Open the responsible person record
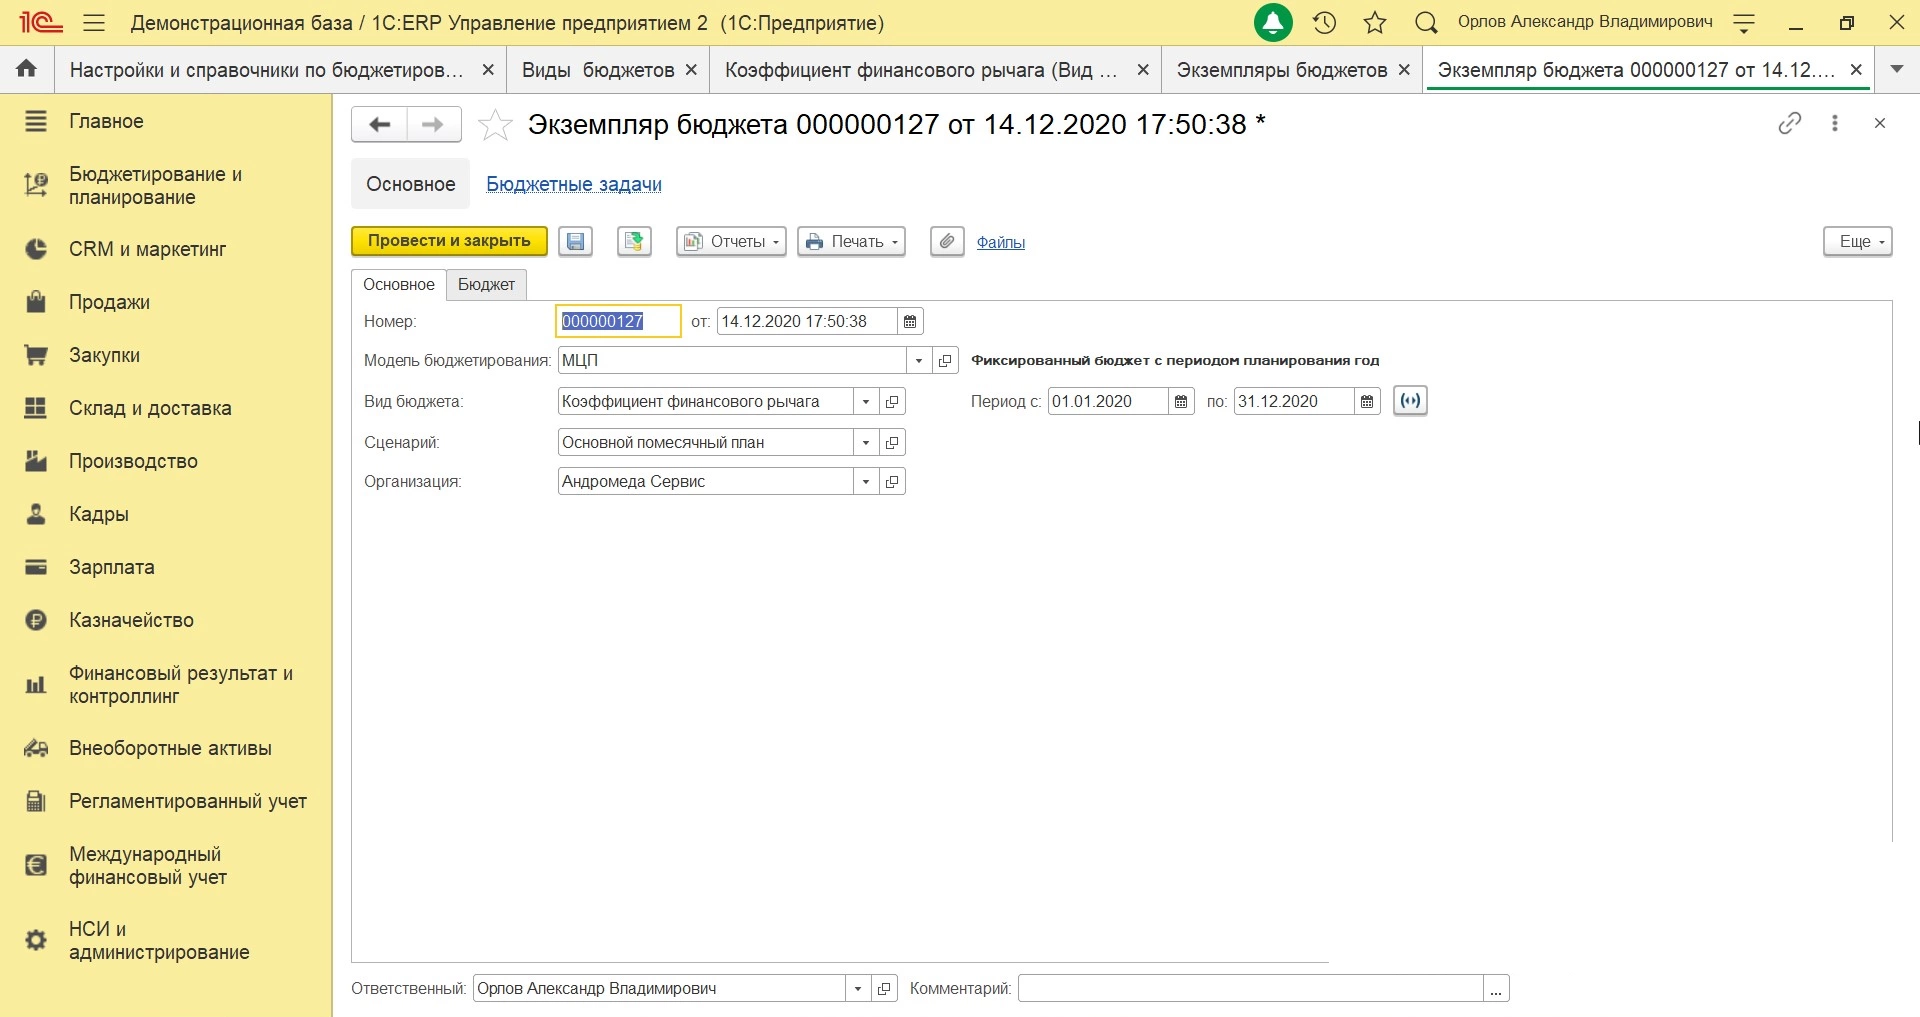 click(884, 988)
